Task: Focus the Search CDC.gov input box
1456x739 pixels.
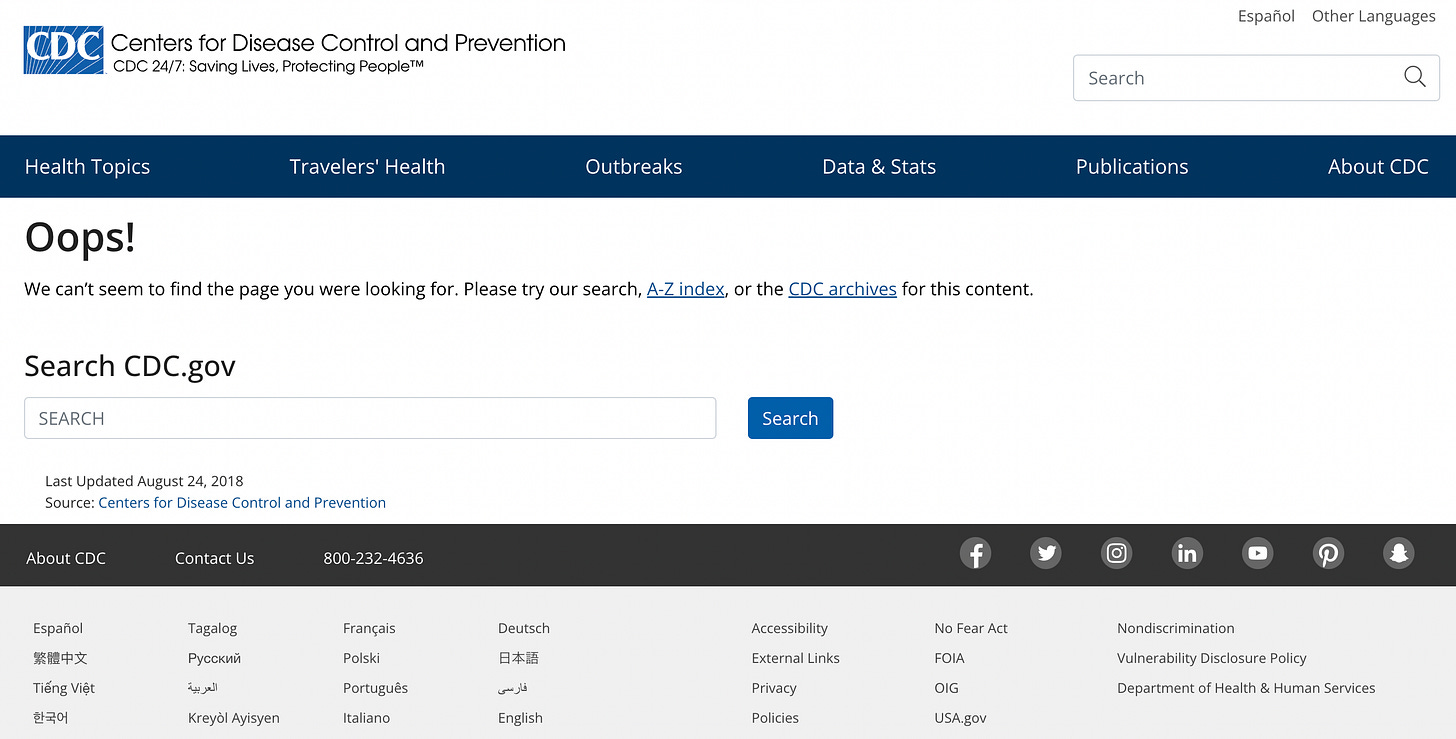Action: point(370,418)
